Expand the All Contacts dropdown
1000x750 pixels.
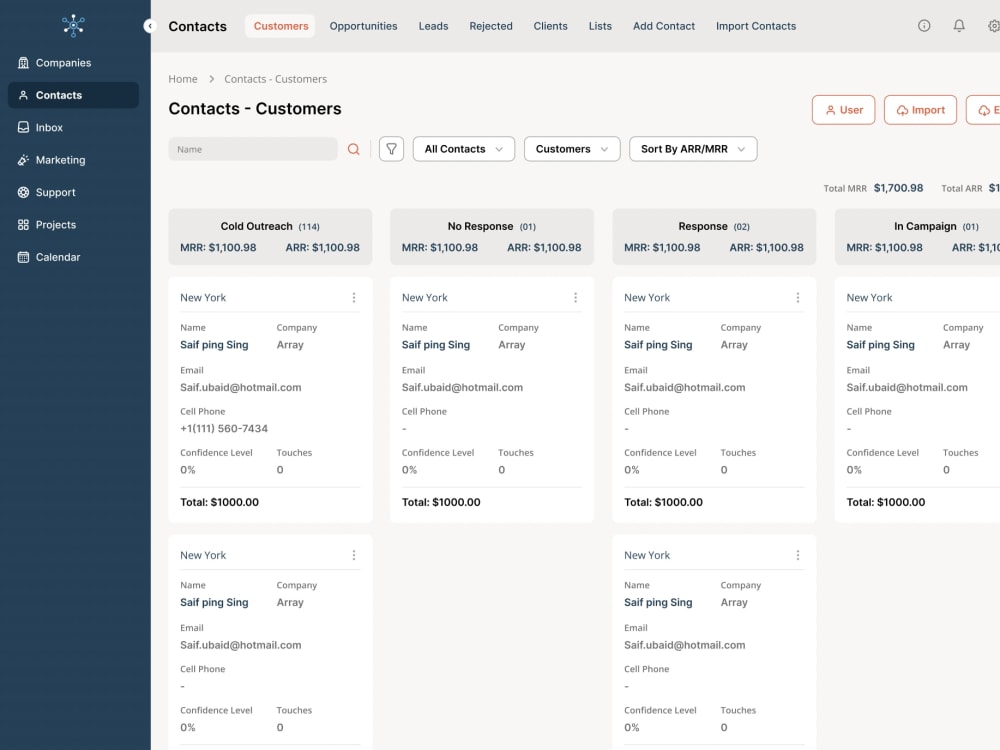point(464,149)
